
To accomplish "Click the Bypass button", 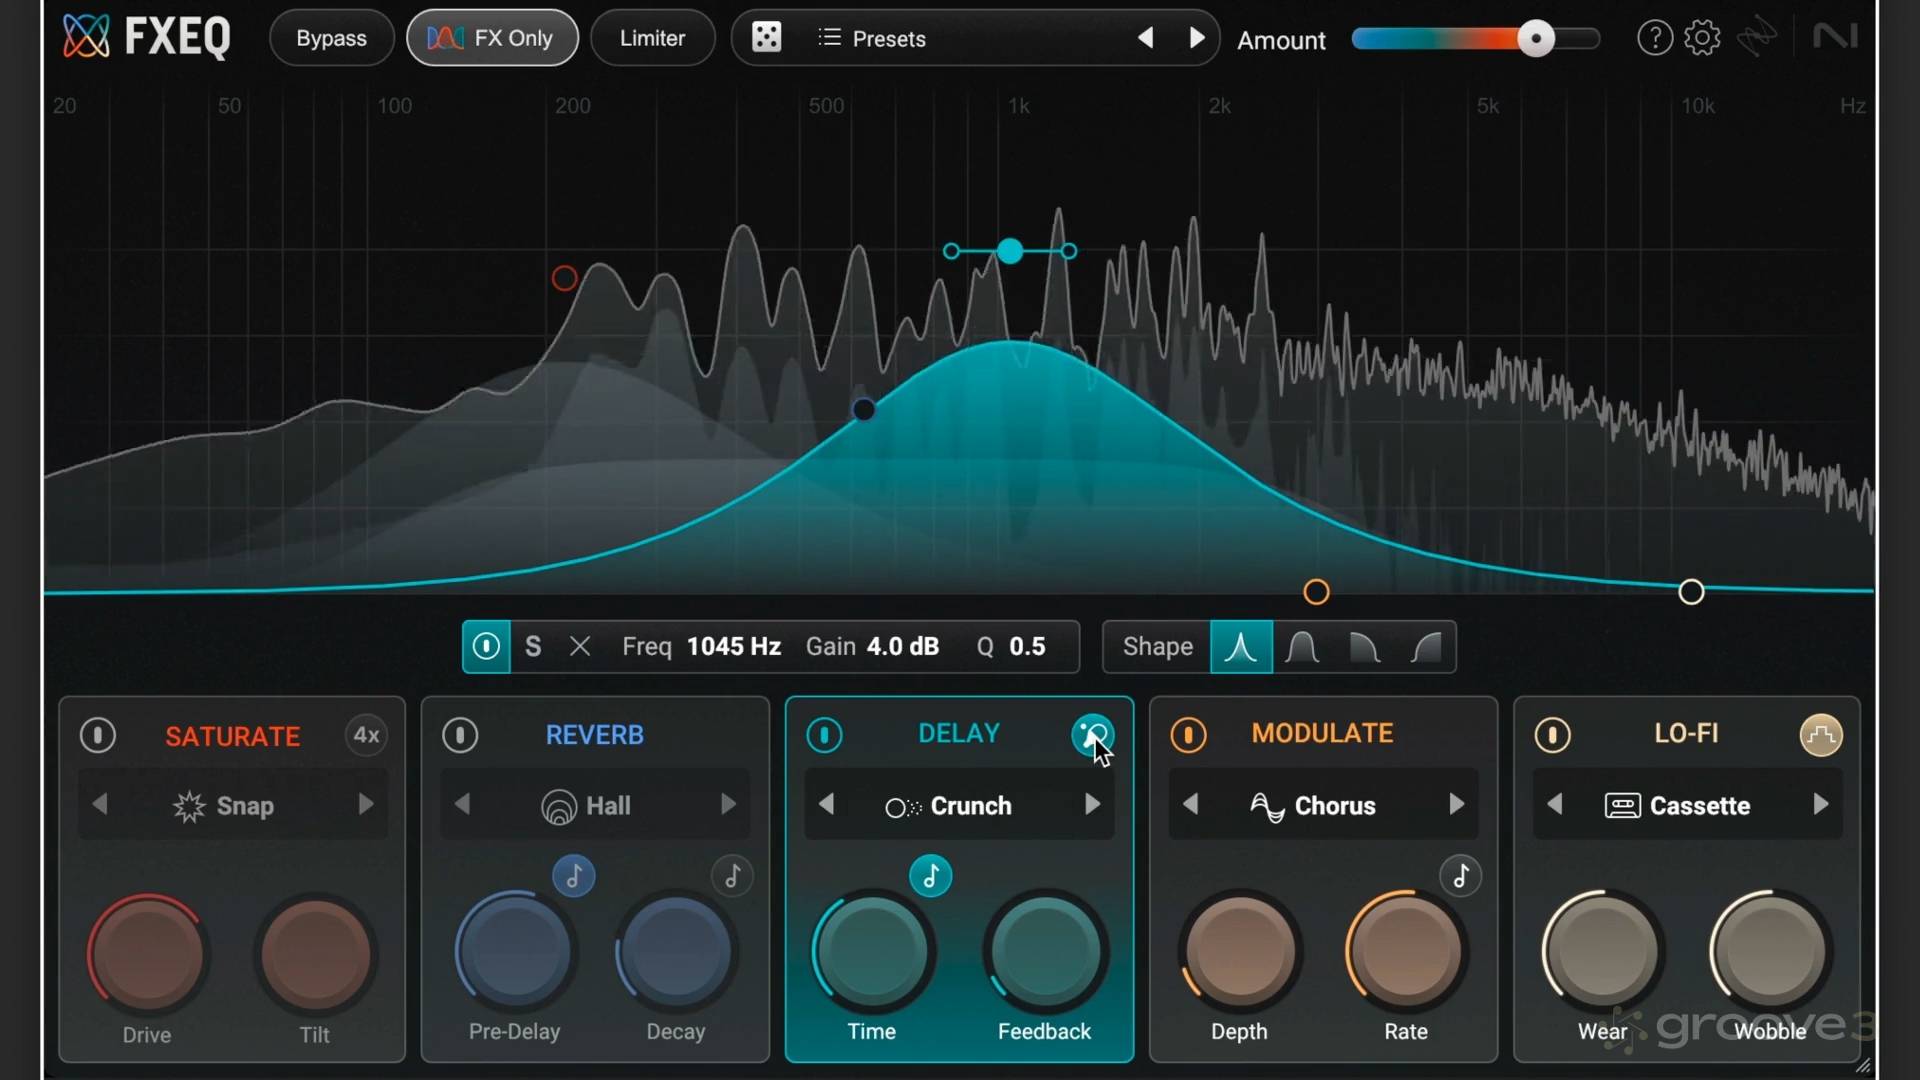I will tap(331, 38).
